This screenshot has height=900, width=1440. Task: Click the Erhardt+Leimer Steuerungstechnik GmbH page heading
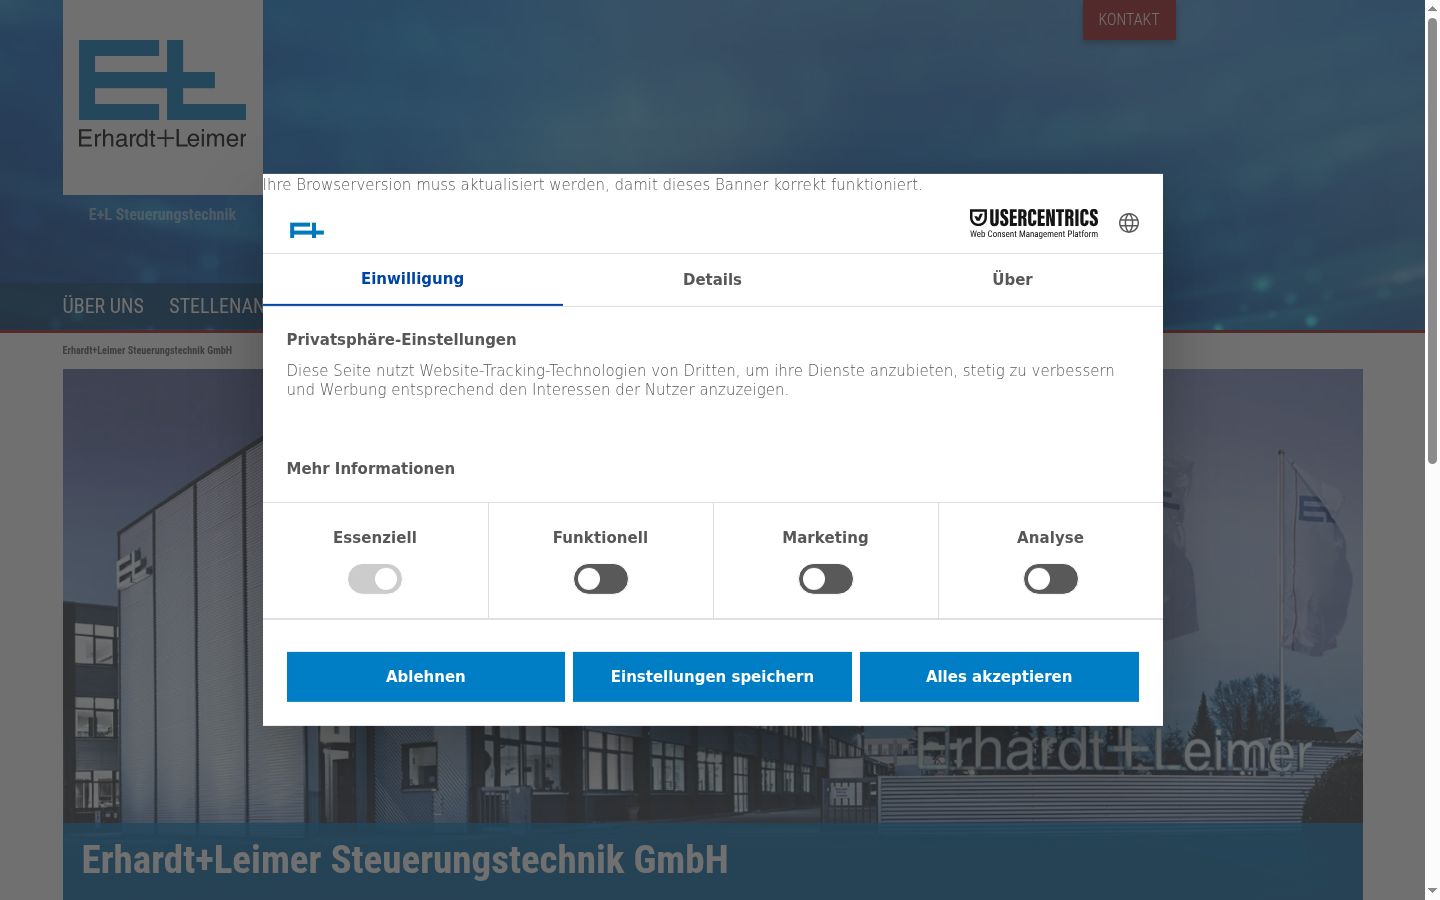[x=405, y=860]
